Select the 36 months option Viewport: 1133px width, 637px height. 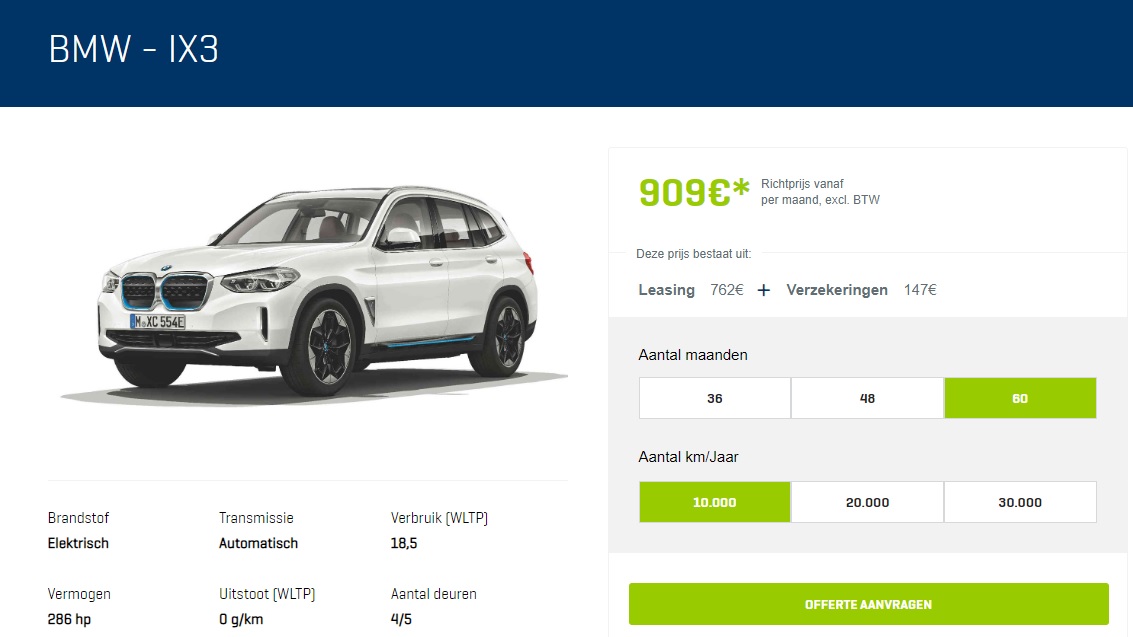[715, 398]
